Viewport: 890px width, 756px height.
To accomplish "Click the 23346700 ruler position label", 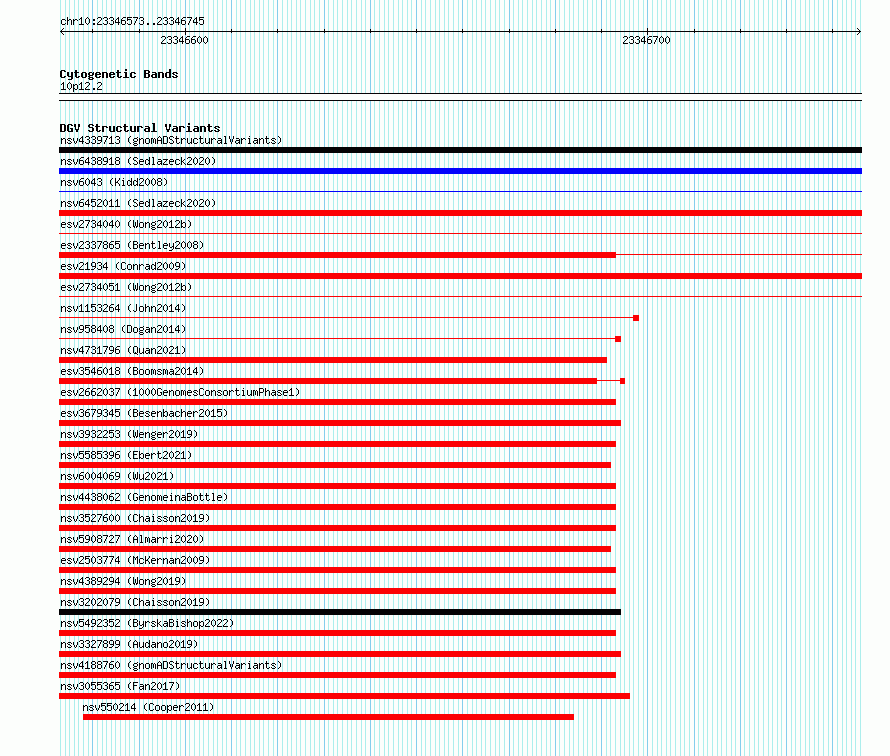I will tap(646, 40).
